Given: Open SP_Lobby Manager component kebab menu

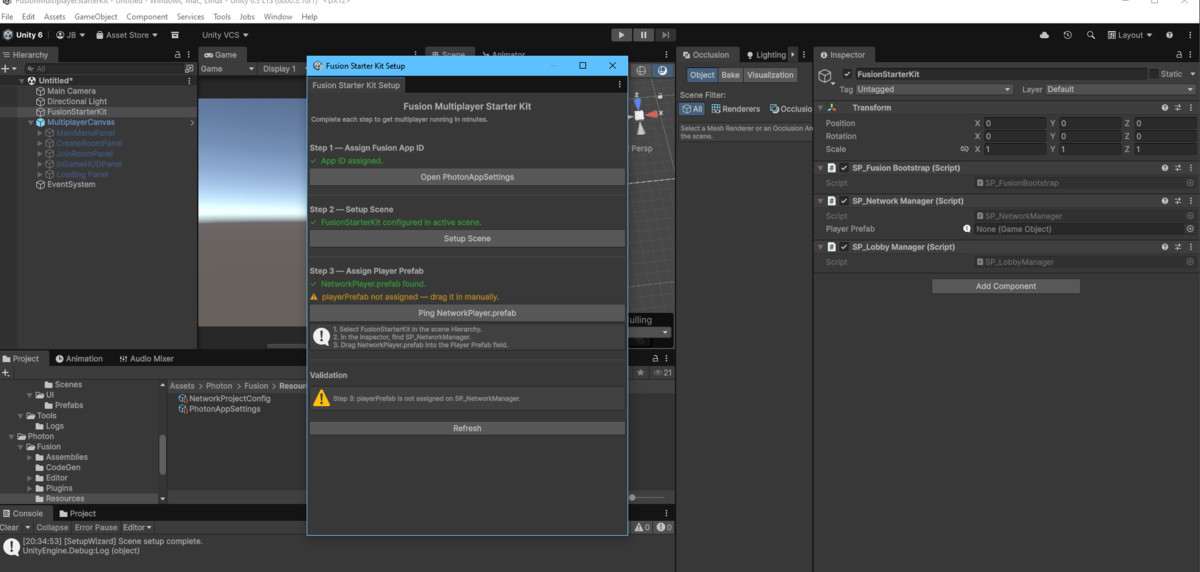Looking at the screenshot, I should 1190,247.
